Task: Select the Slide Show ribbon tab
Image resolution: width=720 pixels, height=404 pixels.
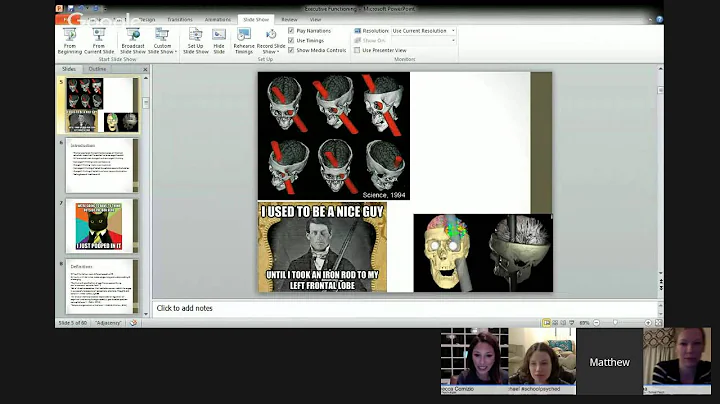Action: (256, 20)
